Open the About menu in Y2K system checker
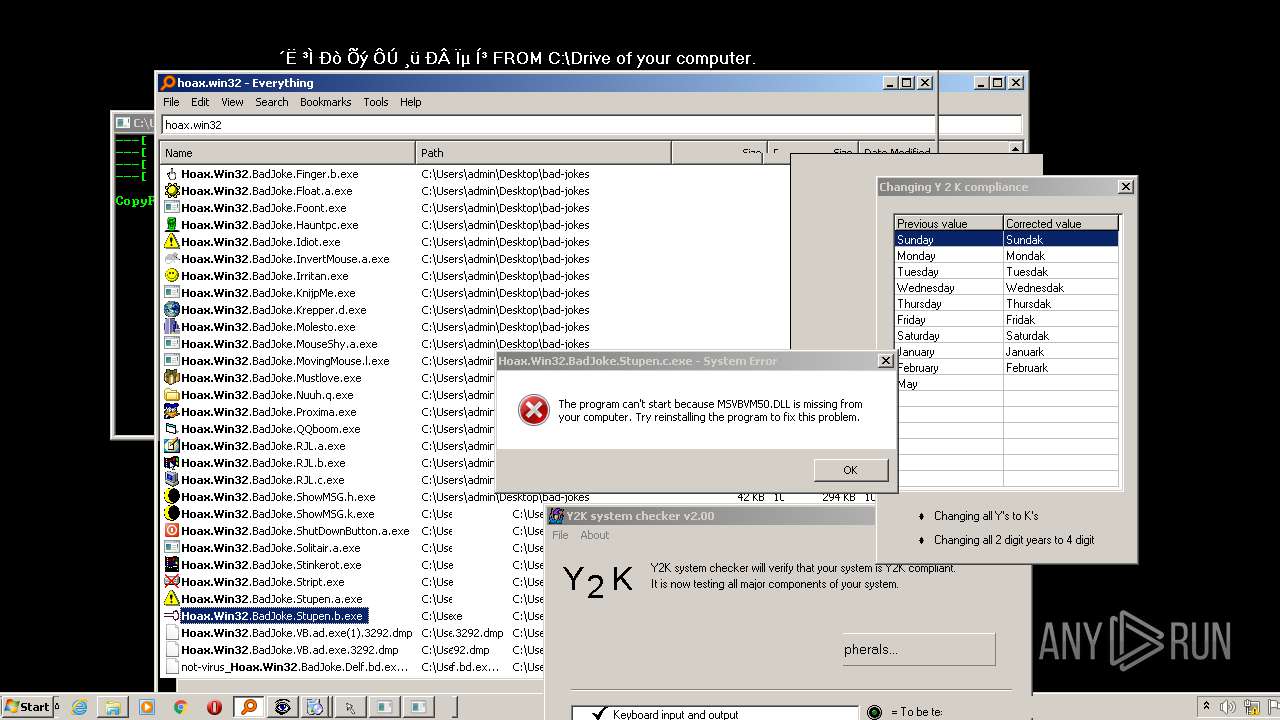The height and width of the screenshot is (720, 1280). 595,535
